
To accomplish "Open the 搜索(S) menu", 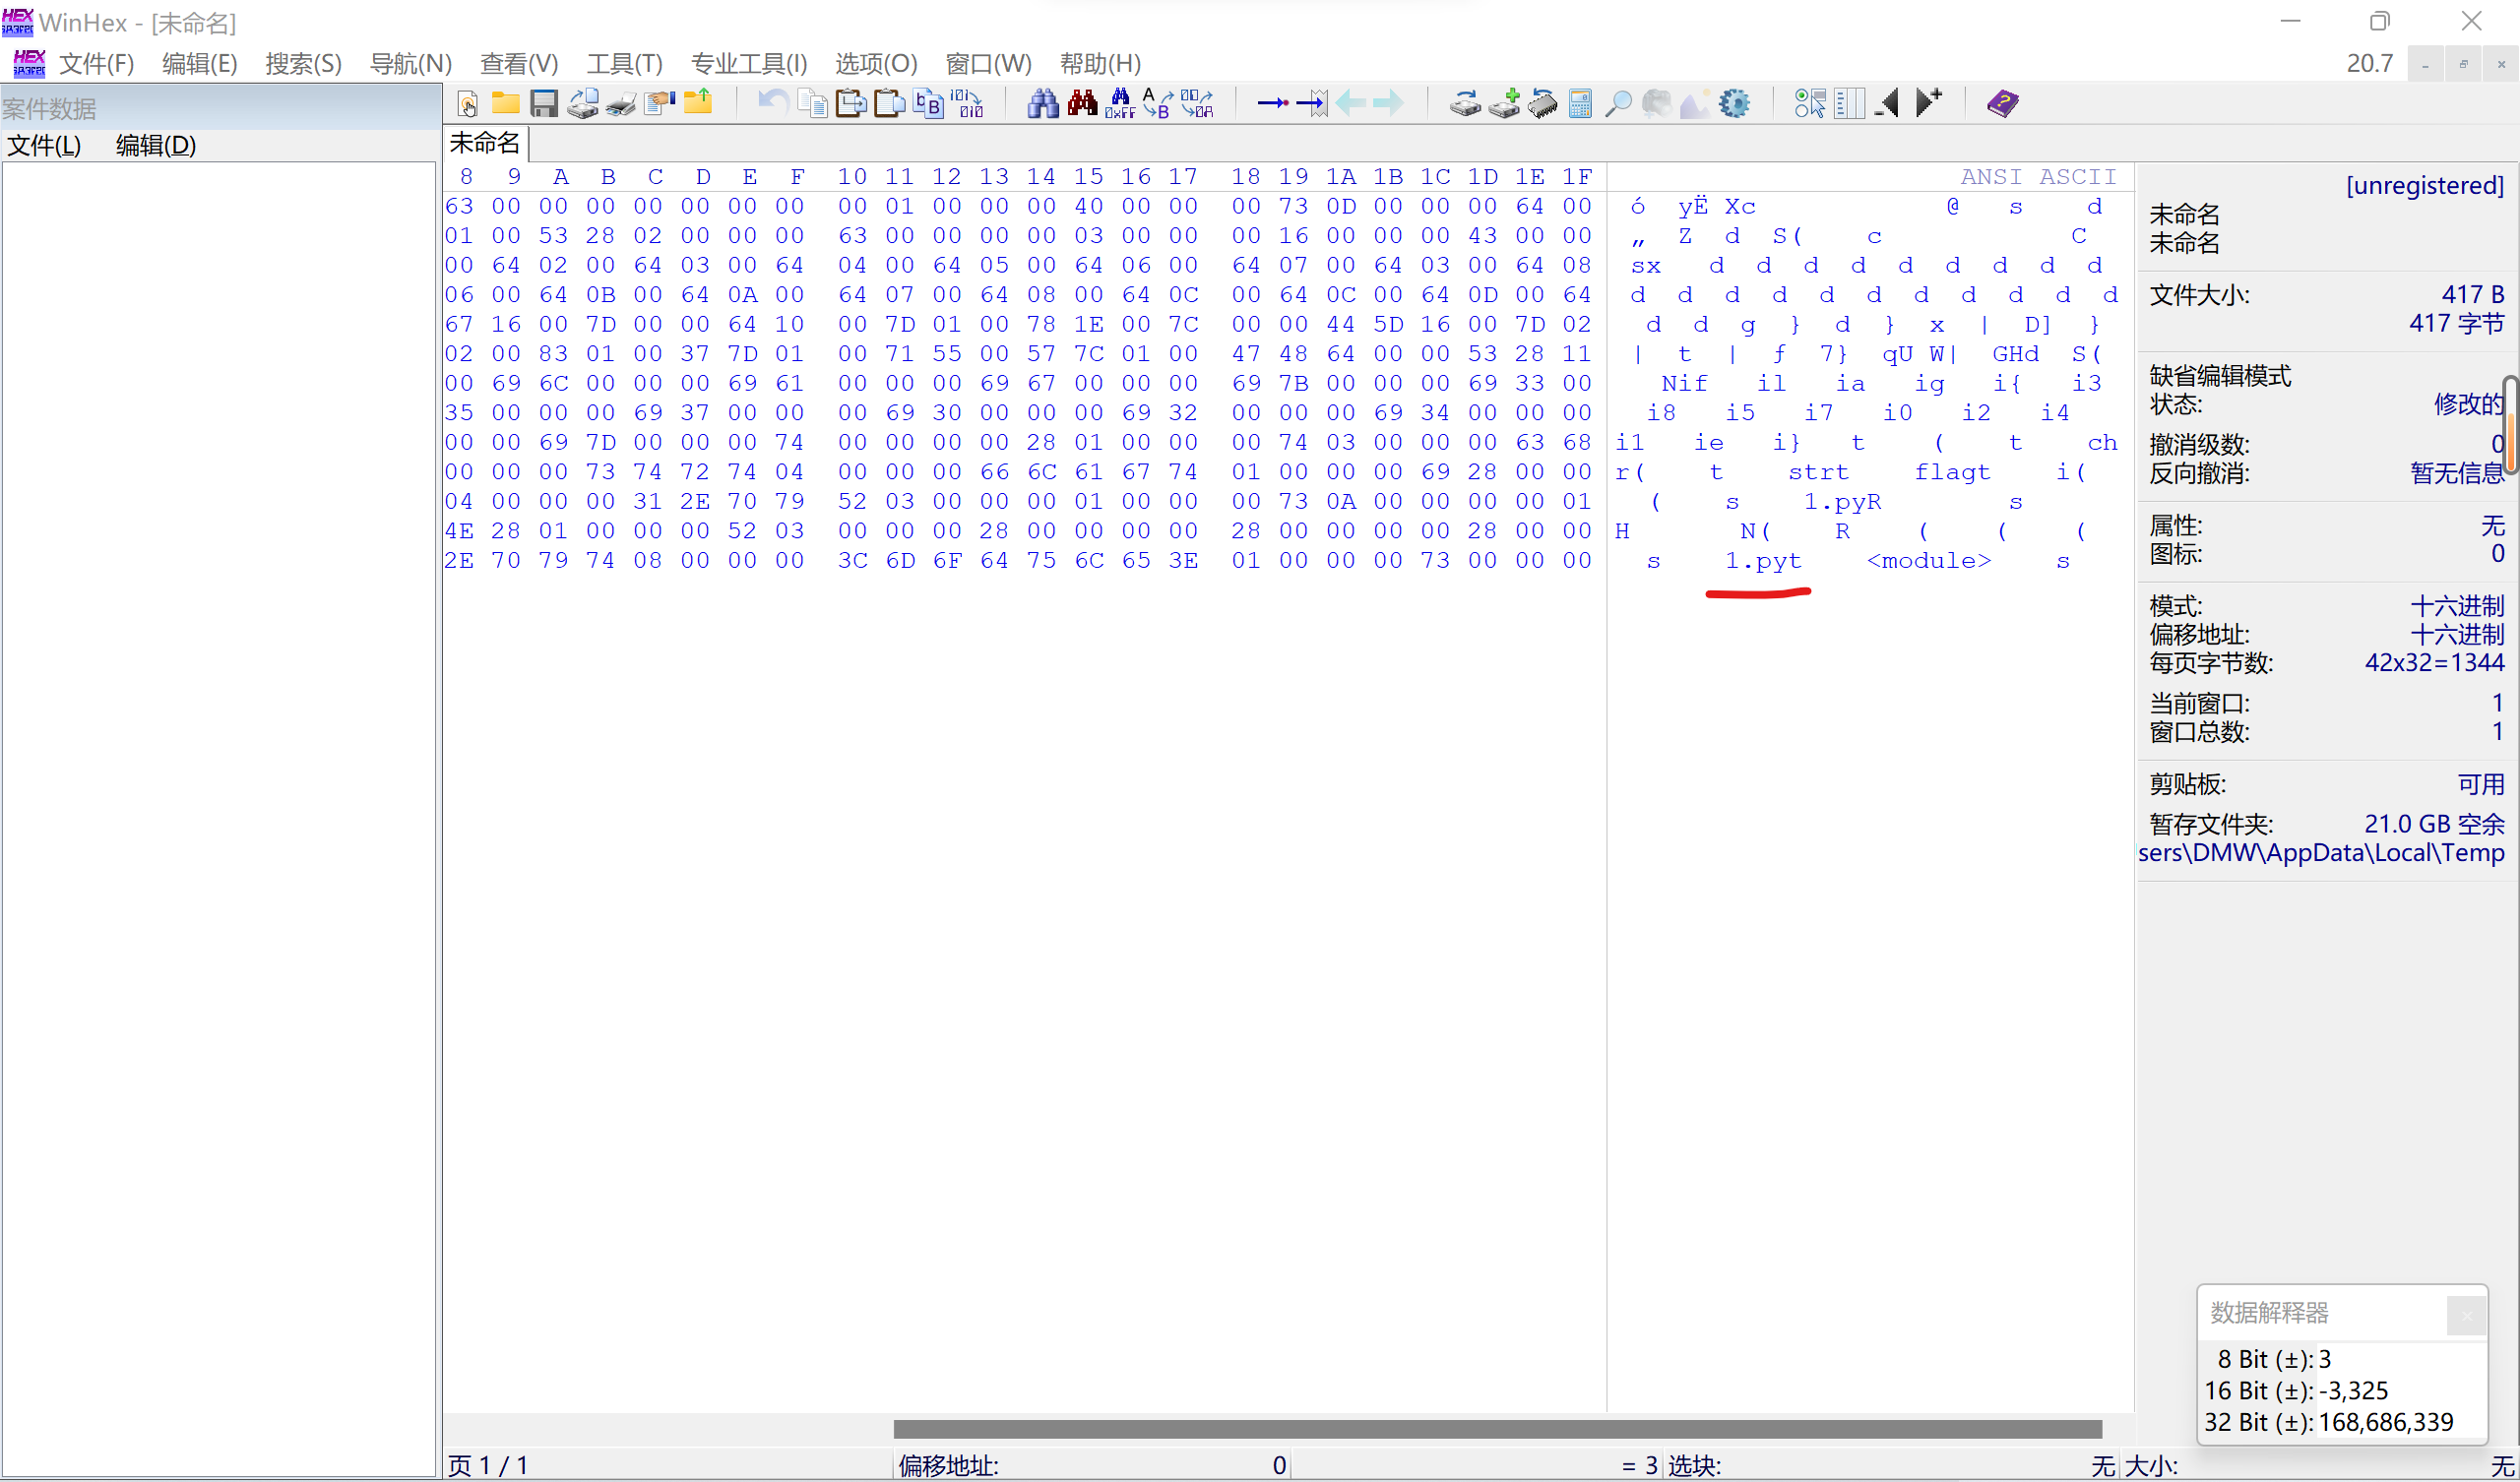I will click(x=303, y=64).
